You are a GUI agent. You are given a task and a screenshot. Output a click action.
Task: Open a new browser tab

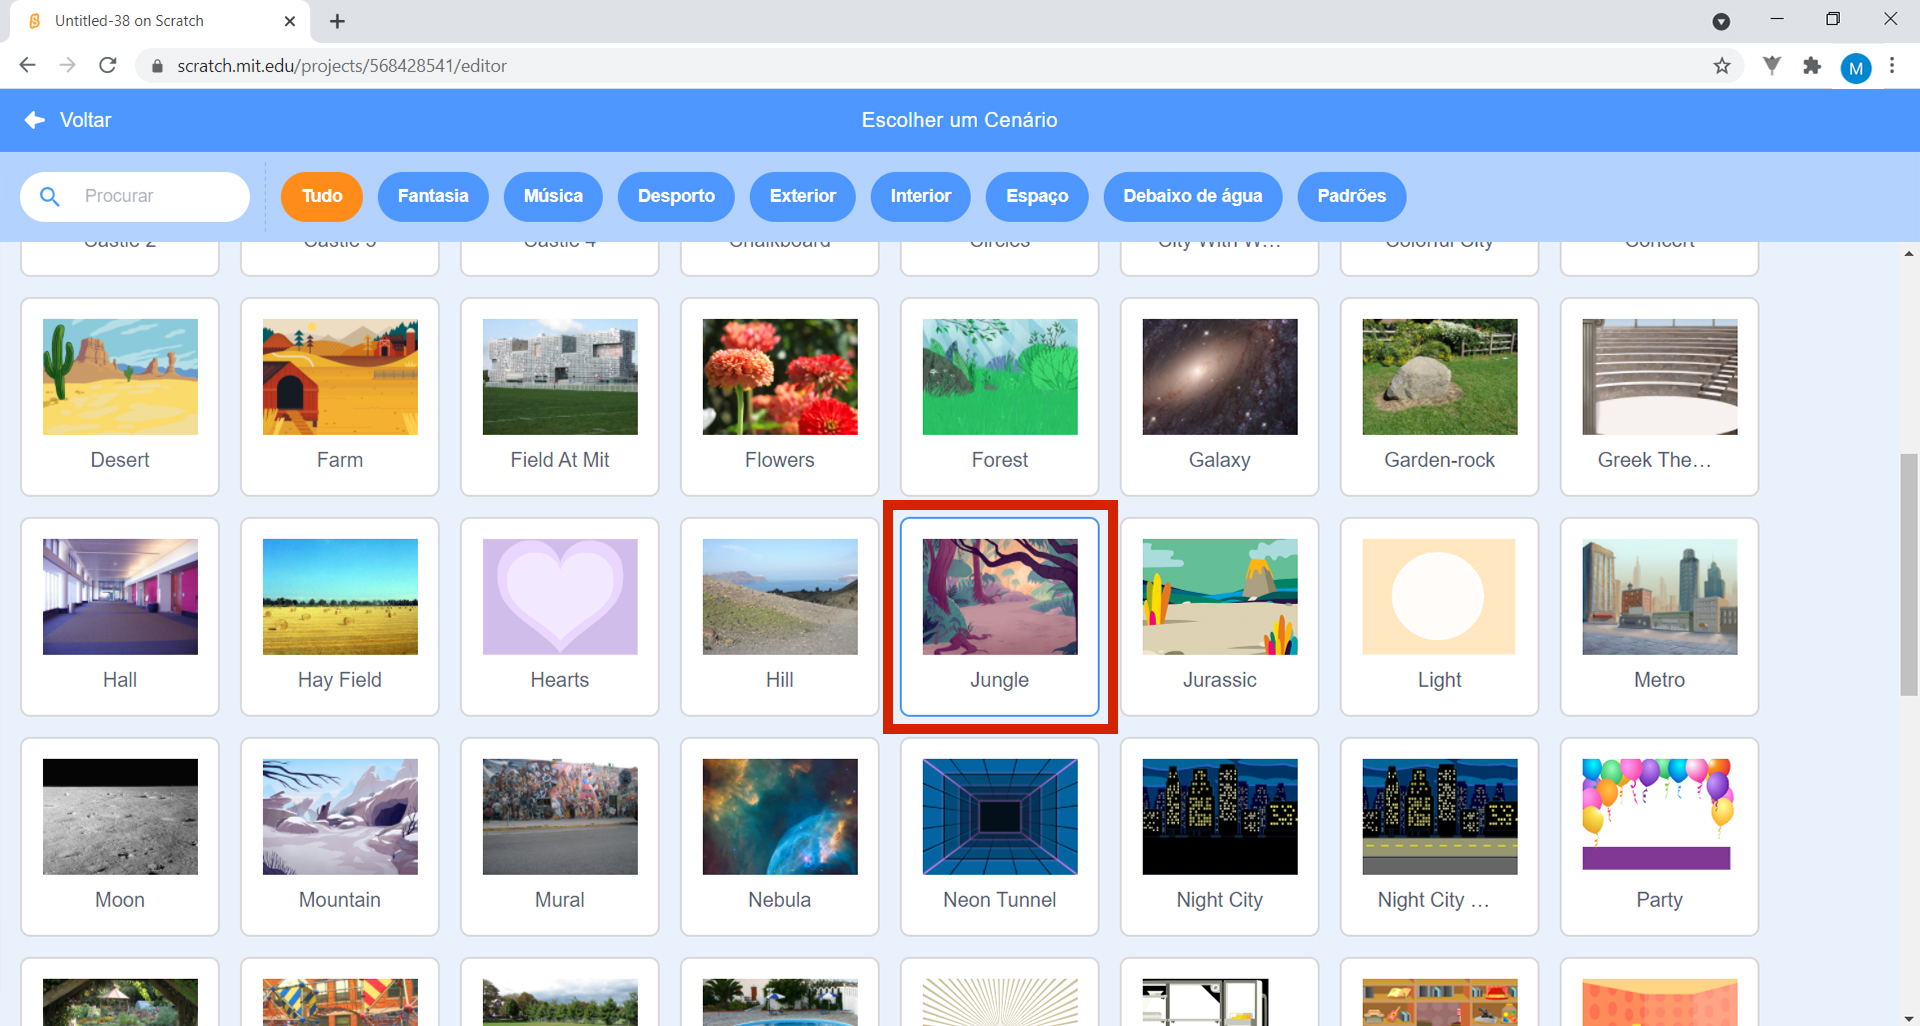337,21
